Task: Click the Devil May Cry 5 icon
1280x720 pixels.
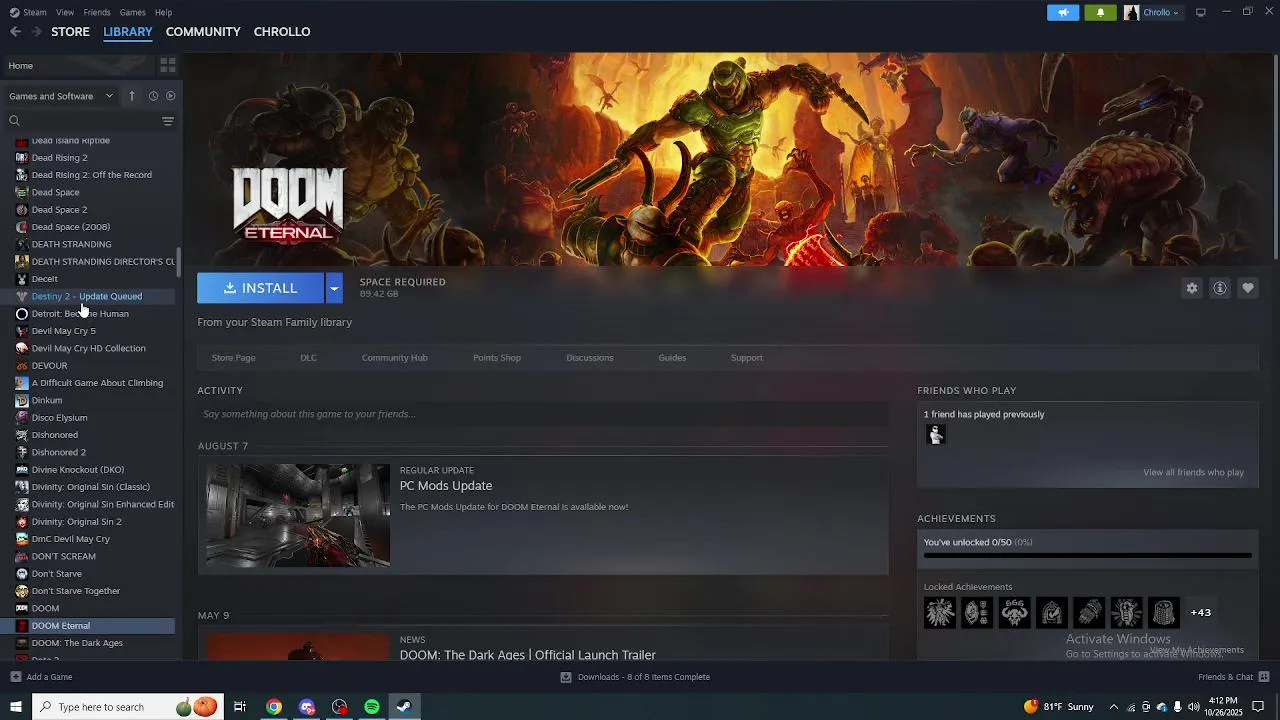Action: pos(22,331)
